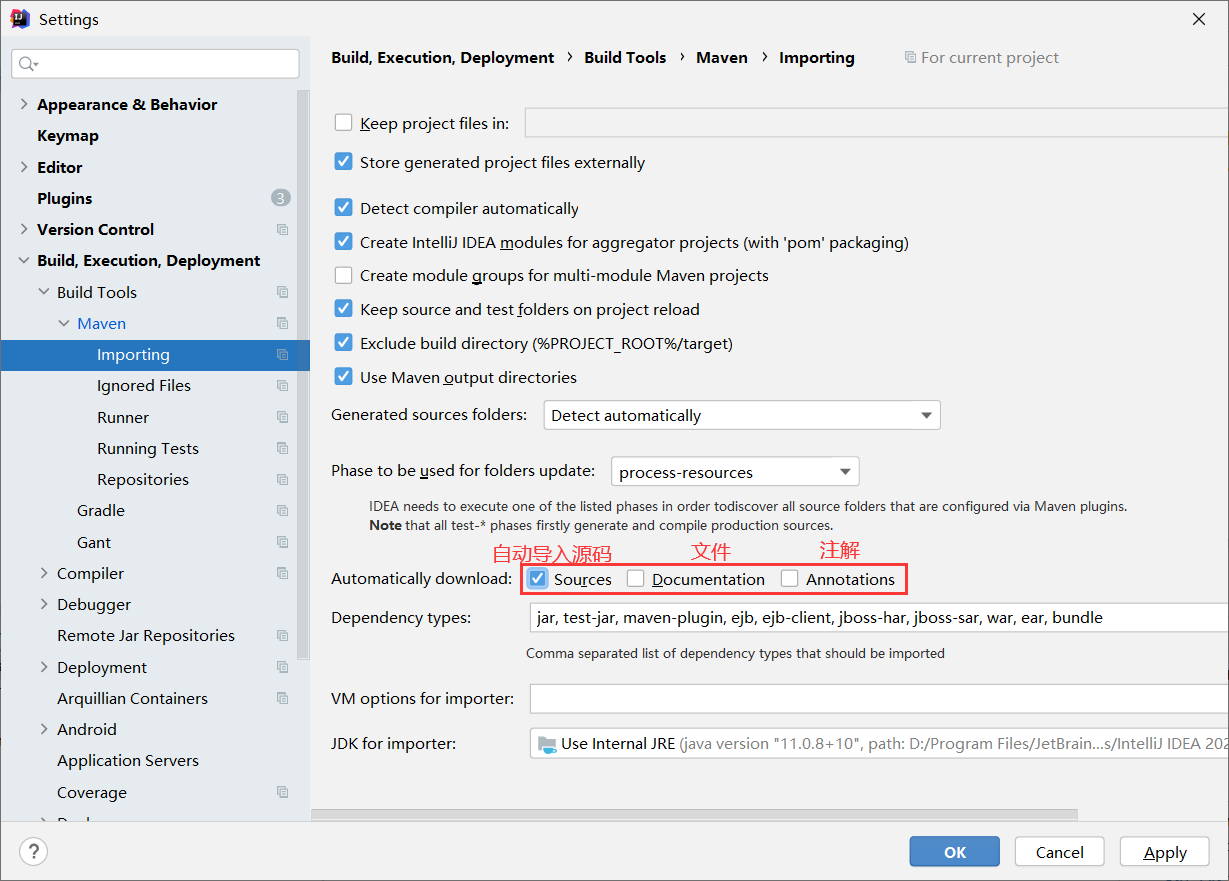The height and width of the screenshot is (881, 1229).
Task: Click OK to confirm settings
Action: point(955,852)
